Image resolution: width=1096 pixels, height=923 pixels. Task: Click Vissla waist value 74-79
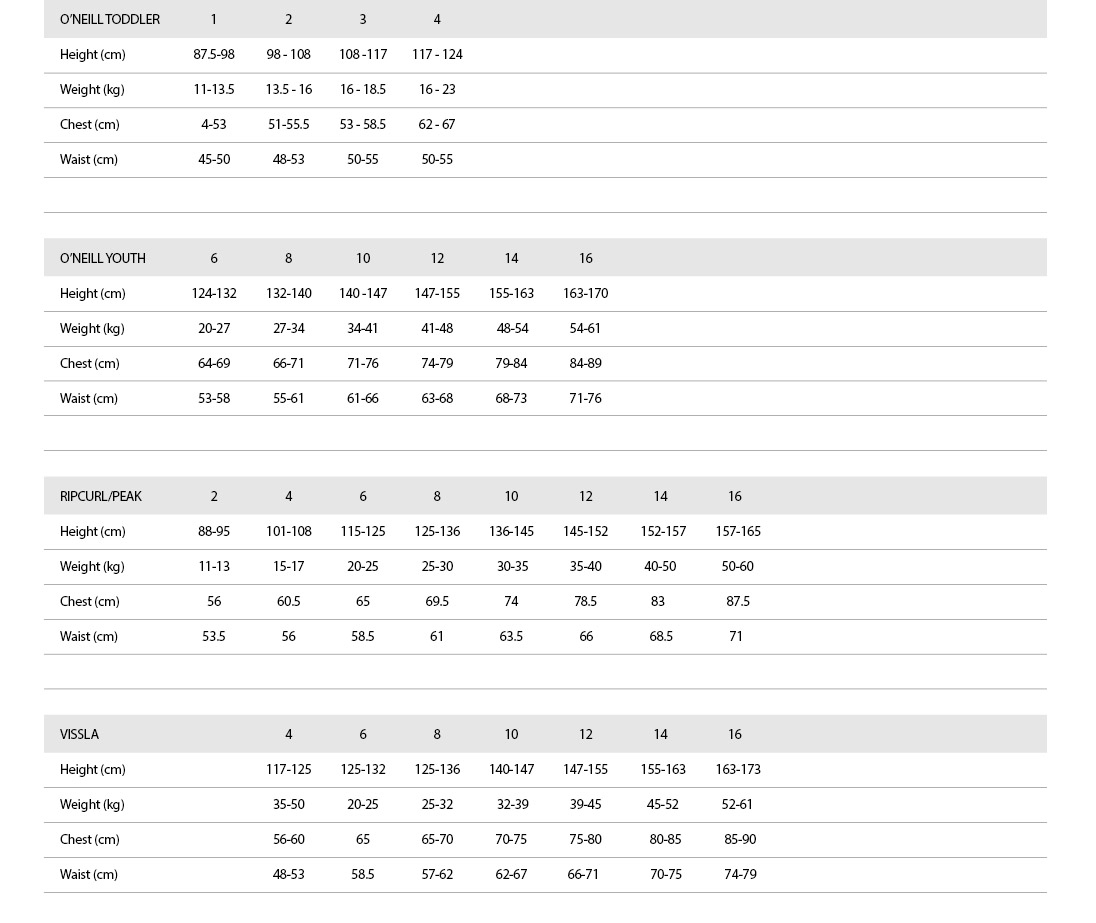tap(740, 874)
